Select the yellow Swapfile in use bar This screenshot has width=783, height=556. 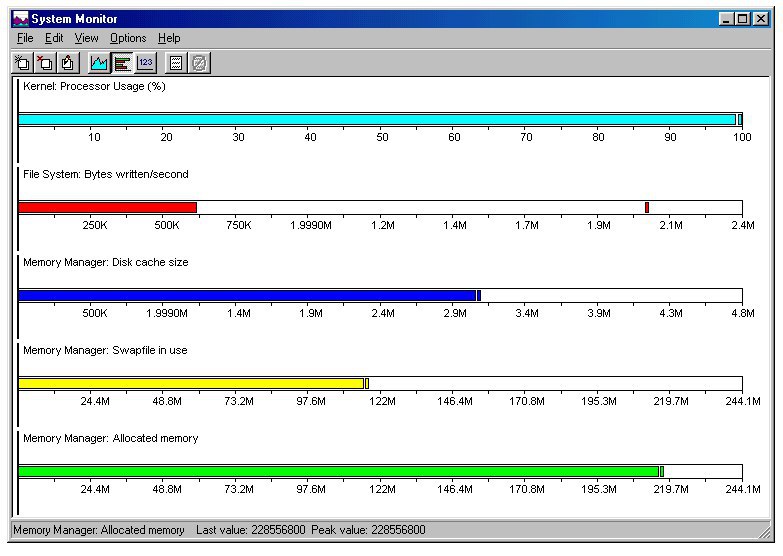click(191, 383)
